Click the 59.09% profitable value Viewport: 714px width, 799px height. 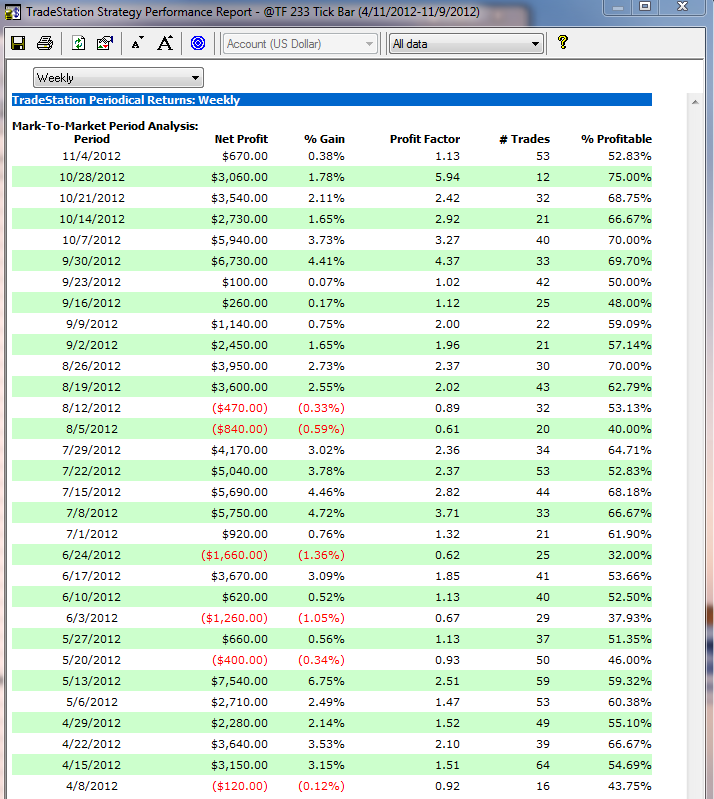click(629, 324)
